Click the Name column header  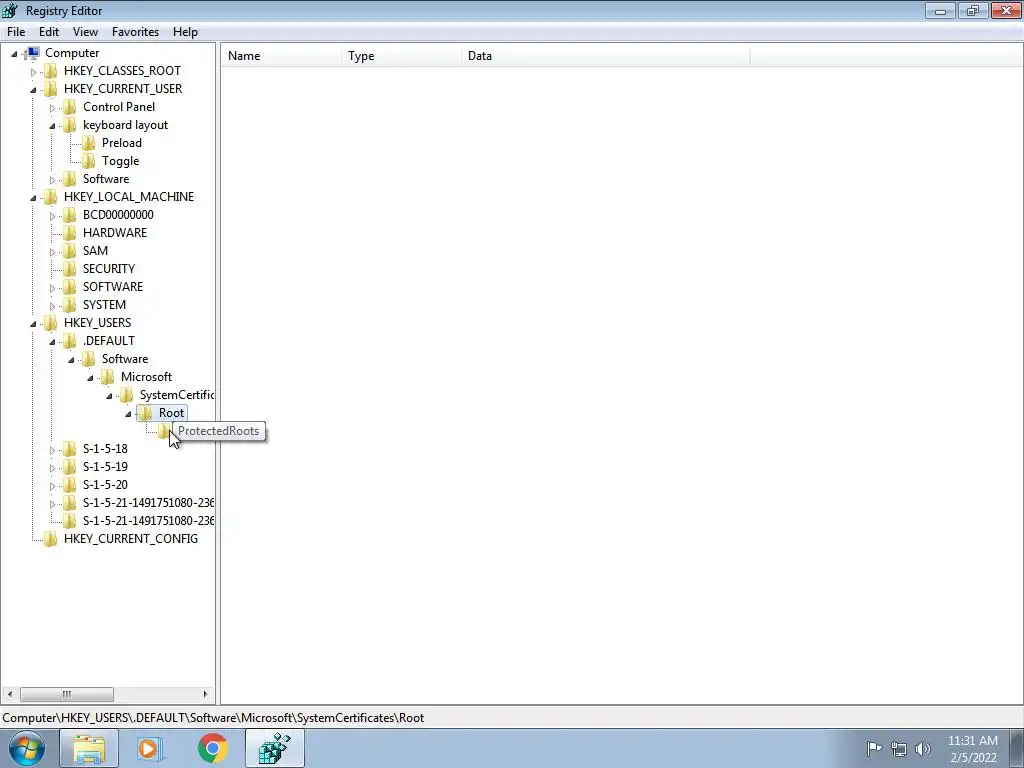(x=281, y=56)
